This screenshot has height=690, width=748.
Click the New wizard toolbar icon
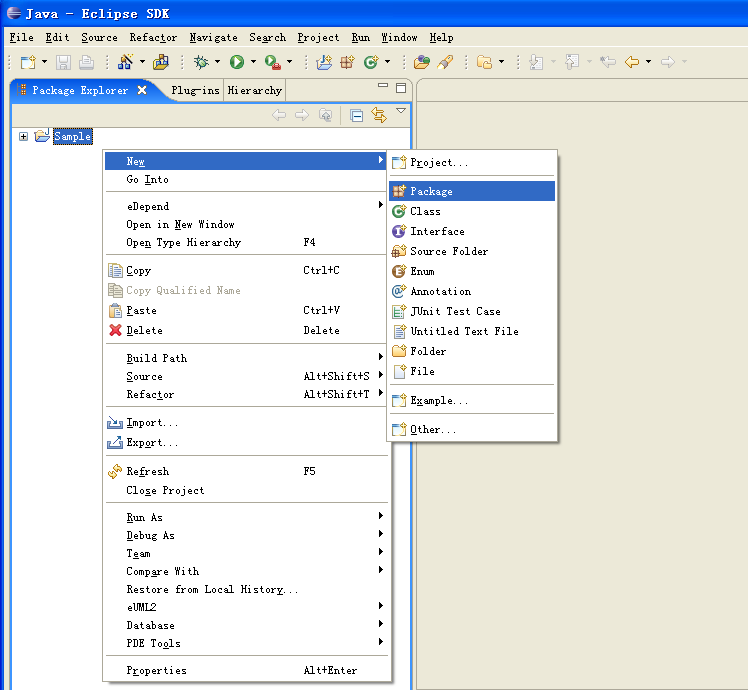[28, 62]
